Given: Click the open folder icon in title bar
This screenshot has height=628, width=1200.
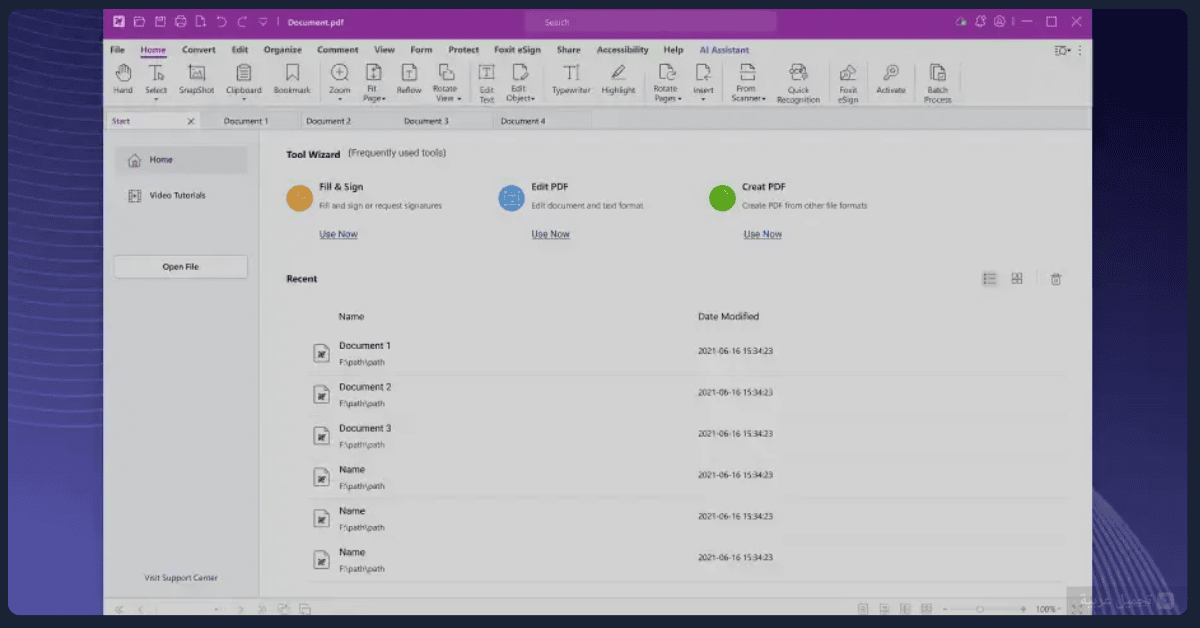Looking at the screenshot, I should pos(139,21).
